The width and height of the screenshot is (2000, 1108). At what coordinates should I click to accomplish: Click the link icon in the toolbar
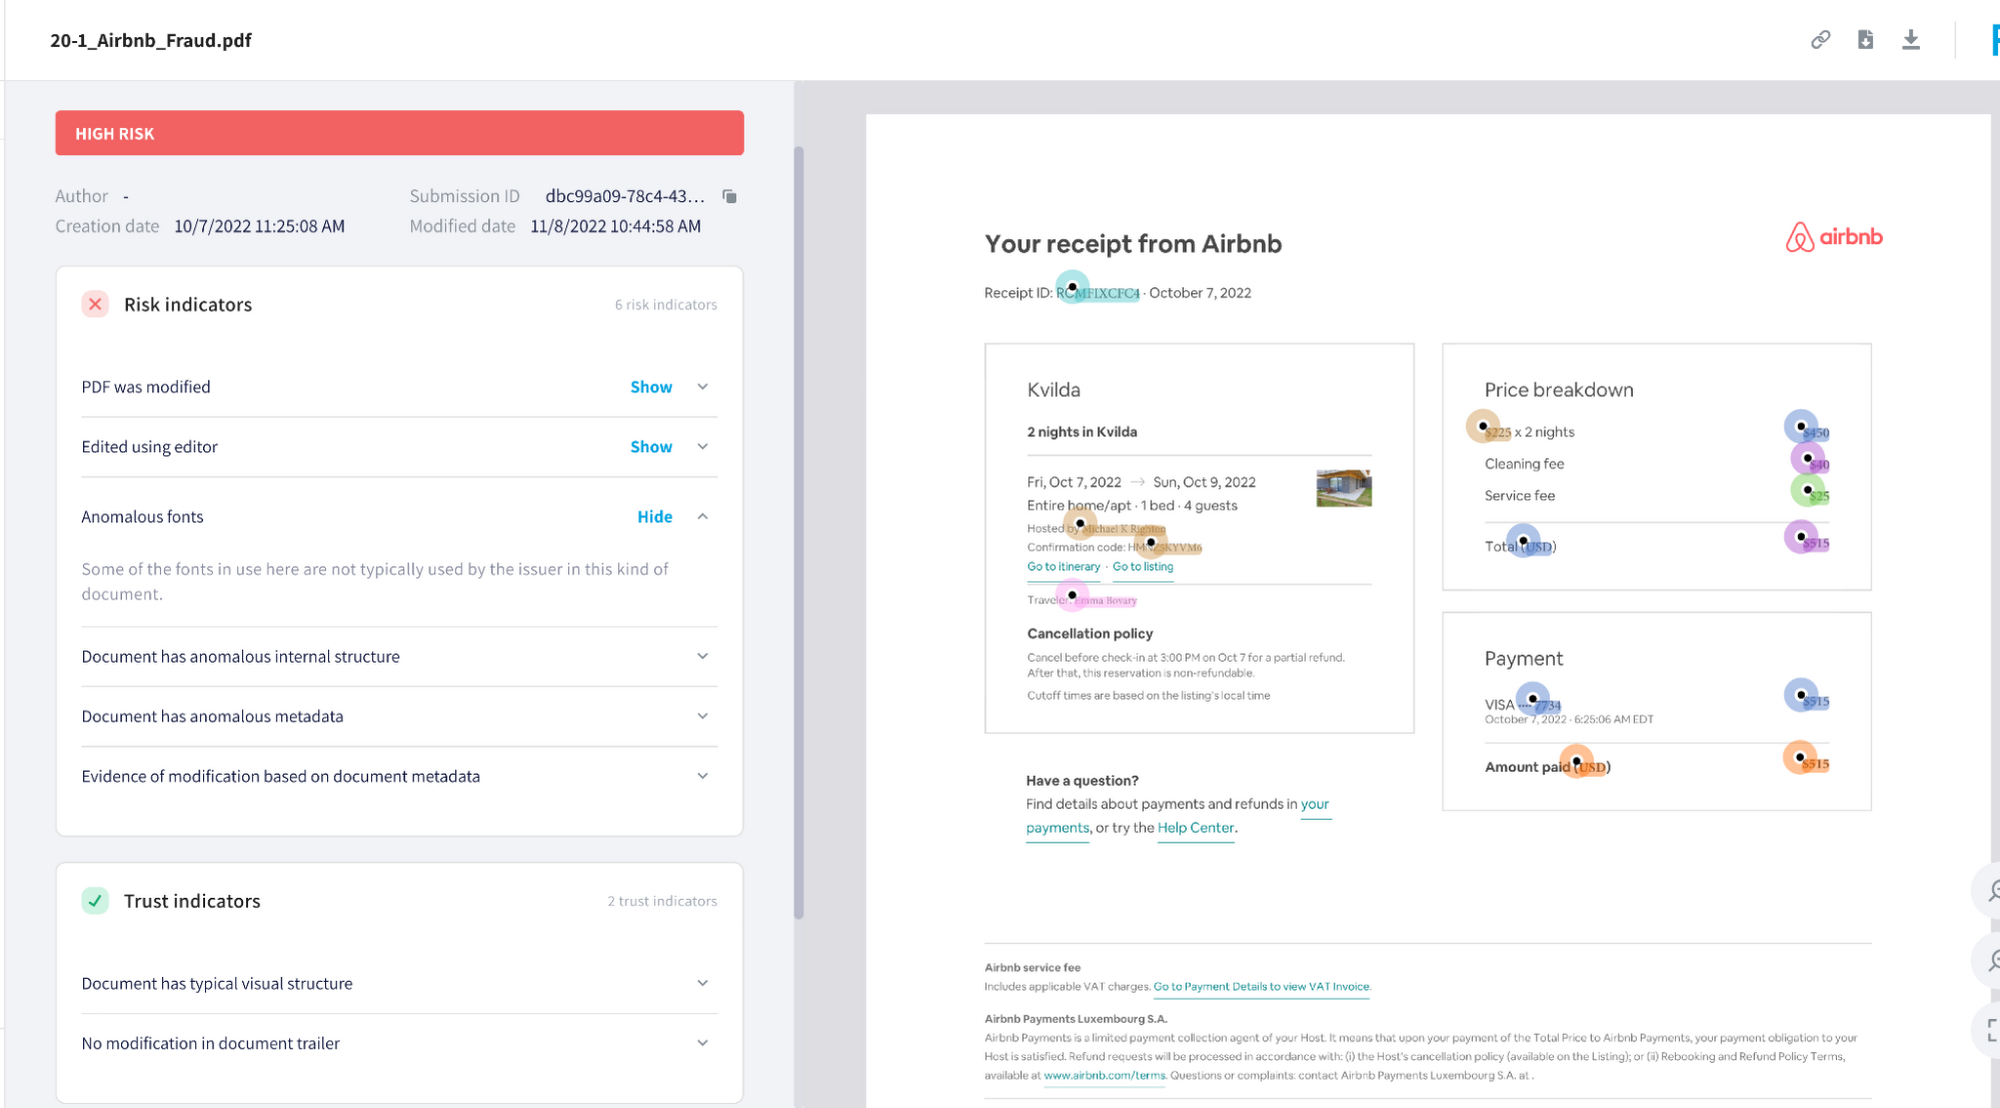(1820, 40)
